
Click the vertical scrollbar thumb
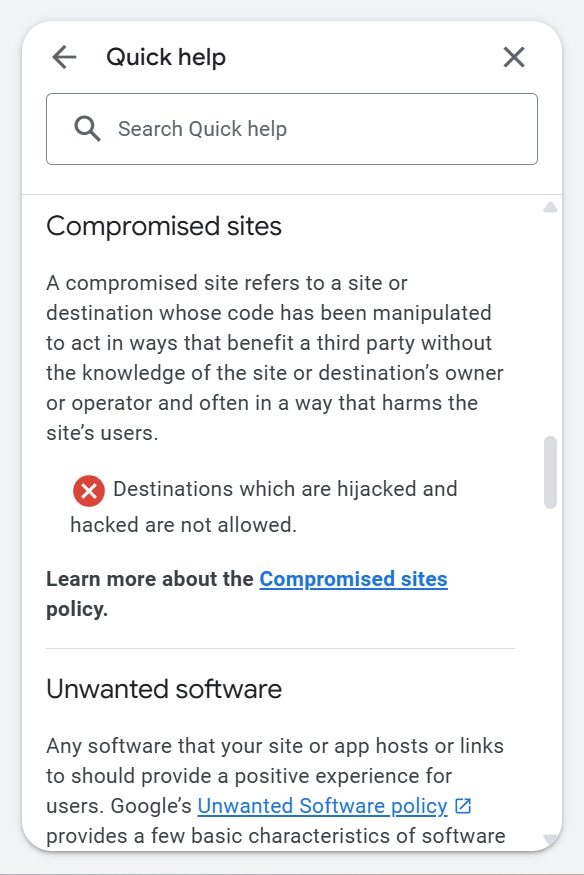pos(550,472)
